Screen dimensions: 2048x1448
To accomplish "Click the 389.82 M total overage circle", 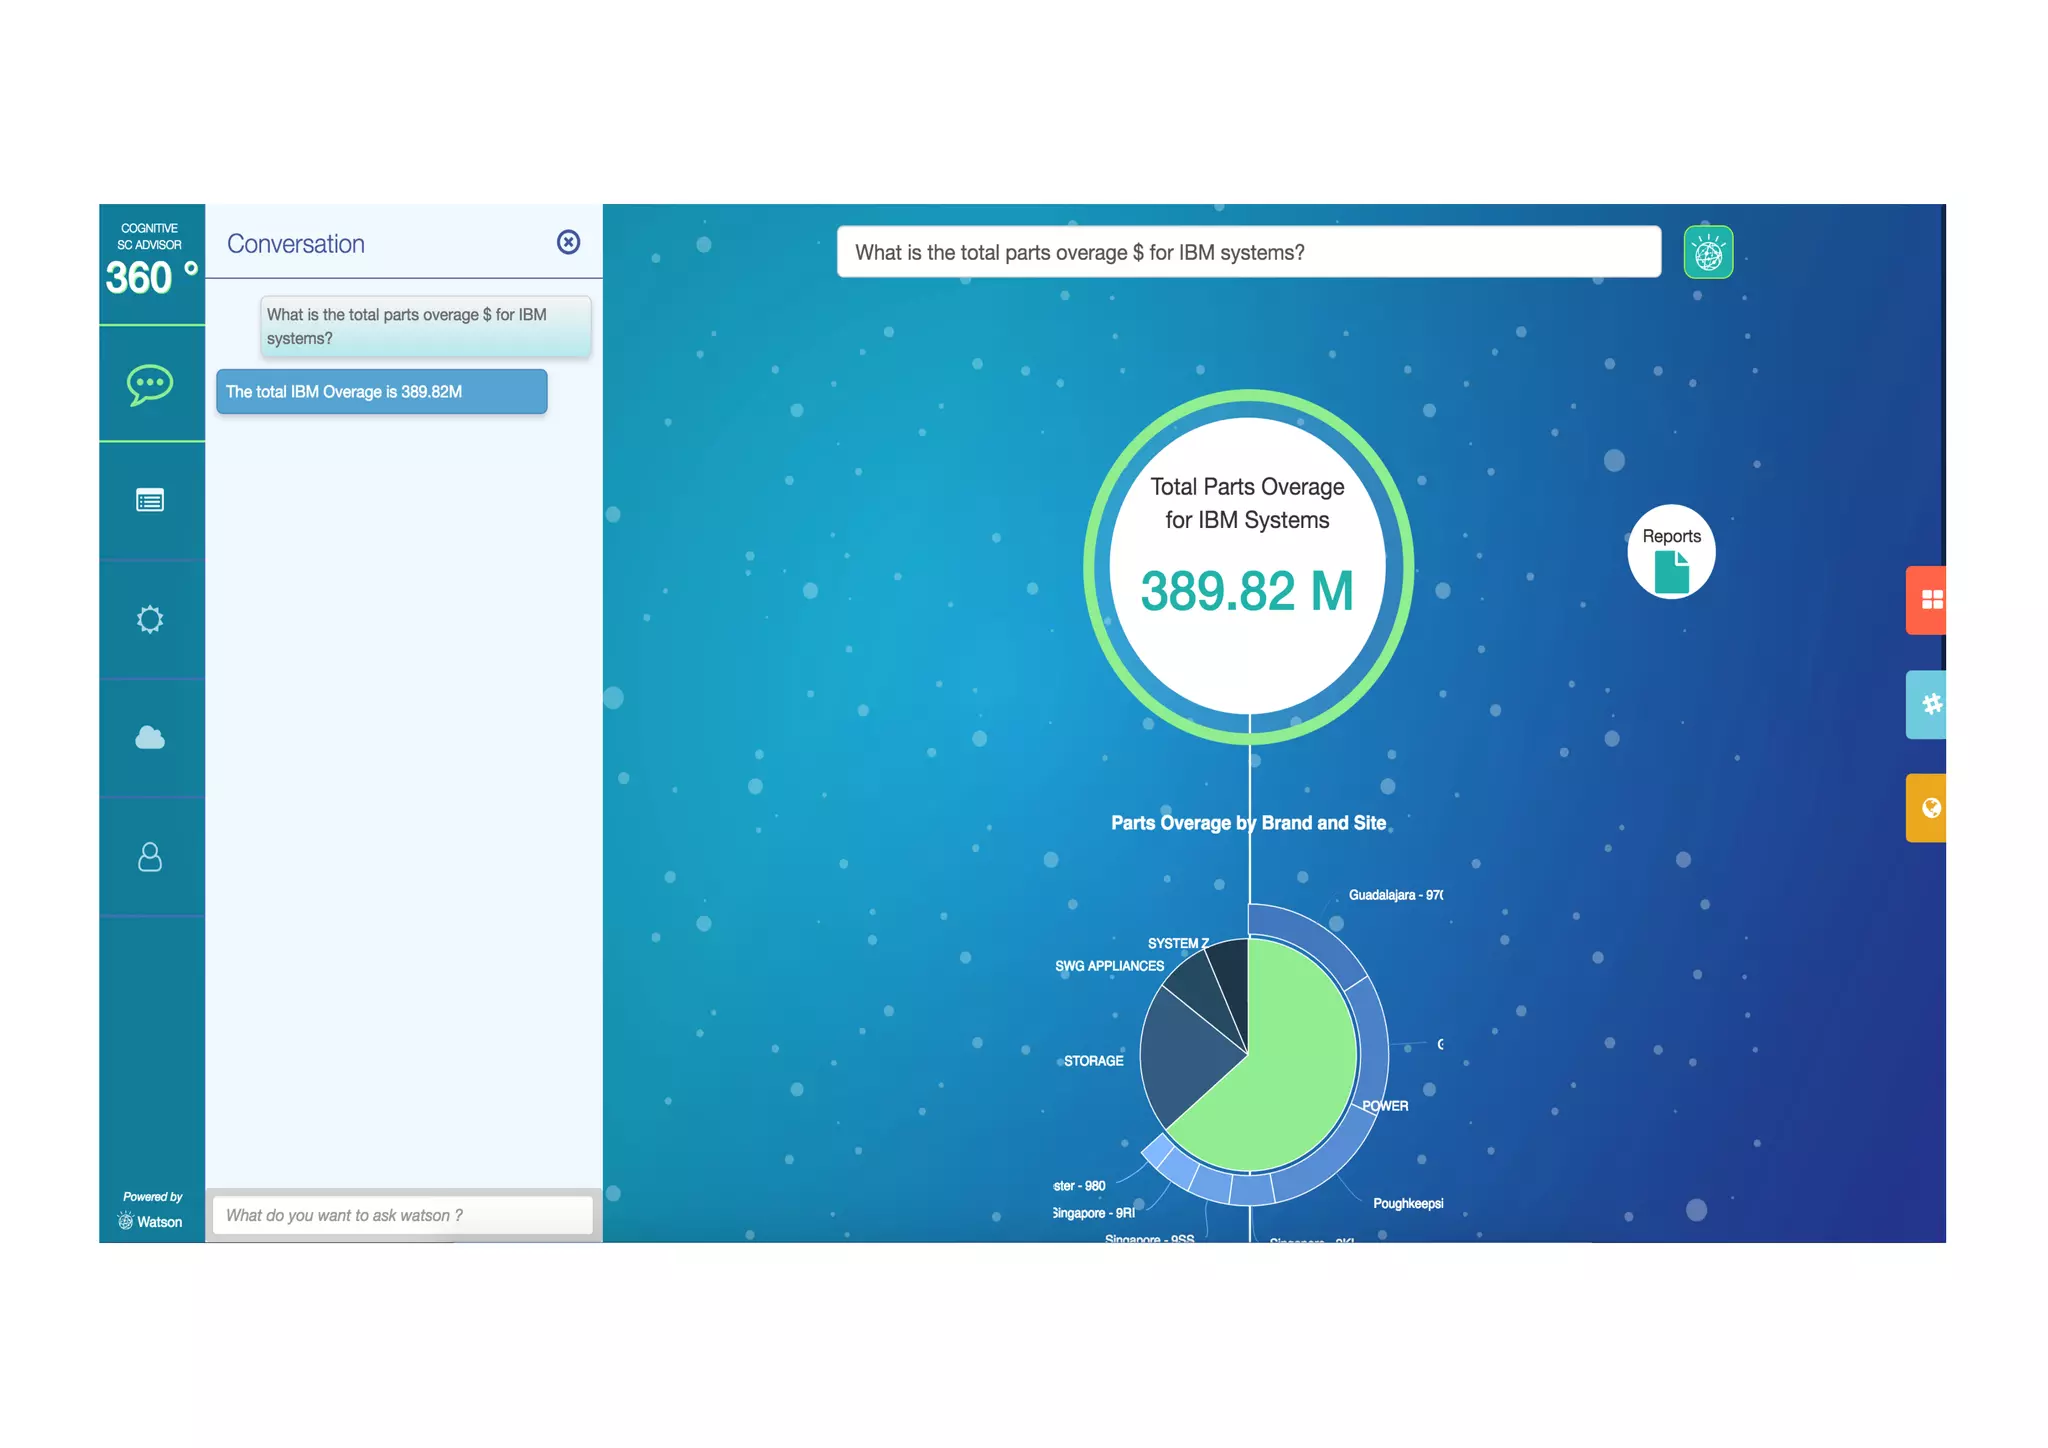I will tap(1248, 567).
